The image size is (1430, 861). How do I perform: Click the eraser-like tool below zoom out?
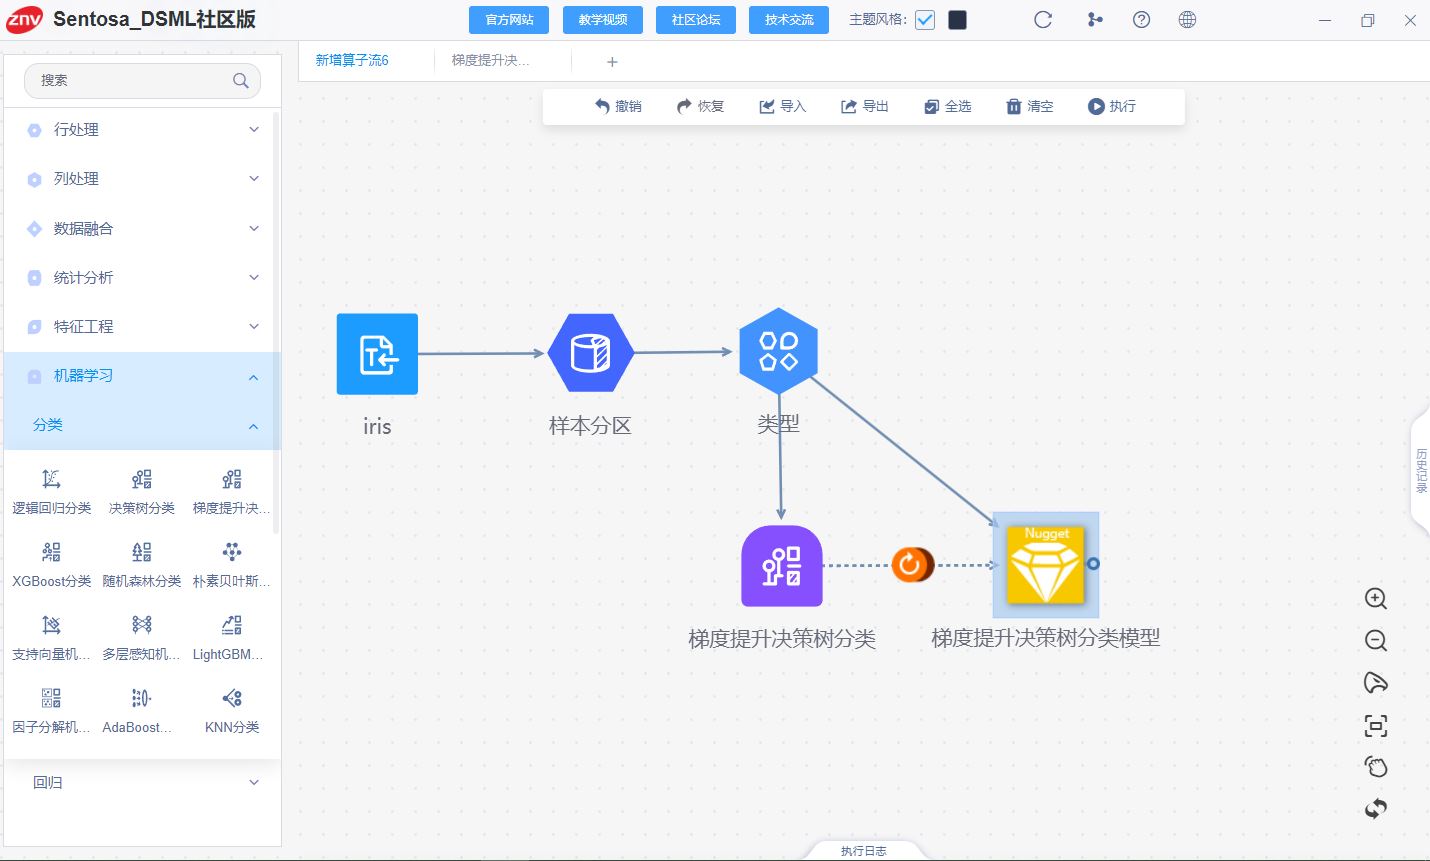pos(1376,683)
